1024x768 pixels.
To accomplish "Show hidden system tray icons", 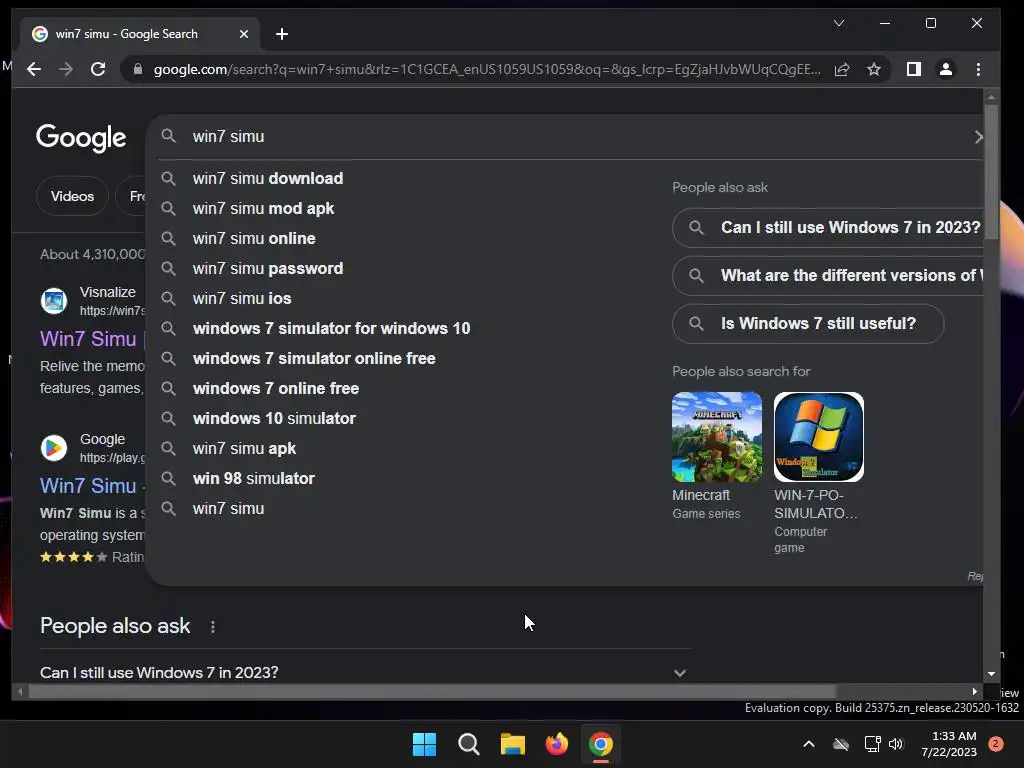I will coord(808,744).
